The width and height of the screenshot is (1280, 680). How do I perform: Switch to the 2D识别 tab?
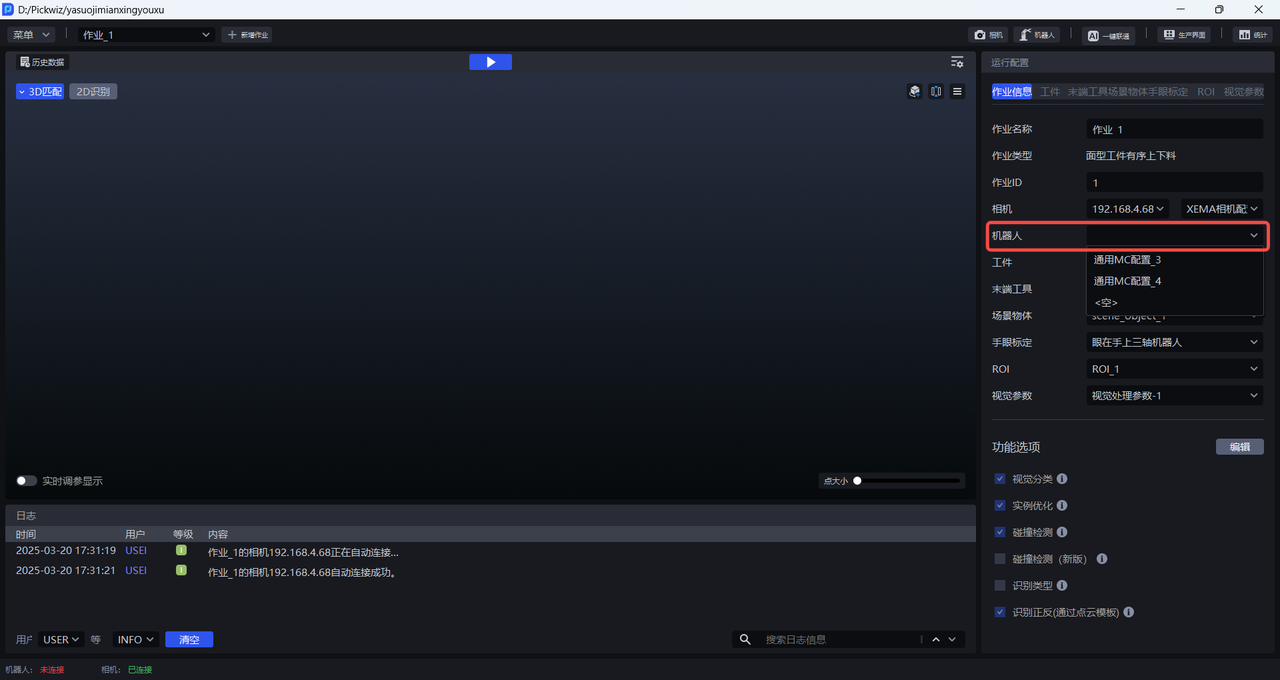[x=93, y=92]
